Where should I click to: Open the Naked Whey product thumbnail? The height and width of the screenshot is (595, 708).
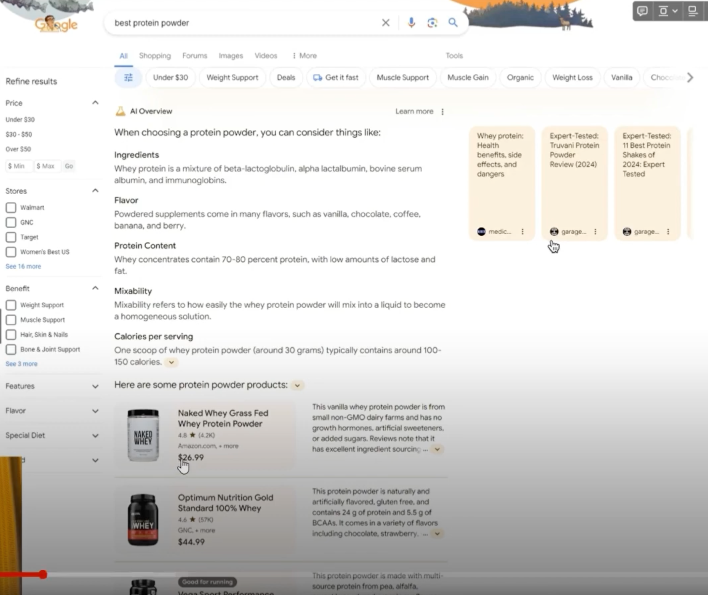143,435
